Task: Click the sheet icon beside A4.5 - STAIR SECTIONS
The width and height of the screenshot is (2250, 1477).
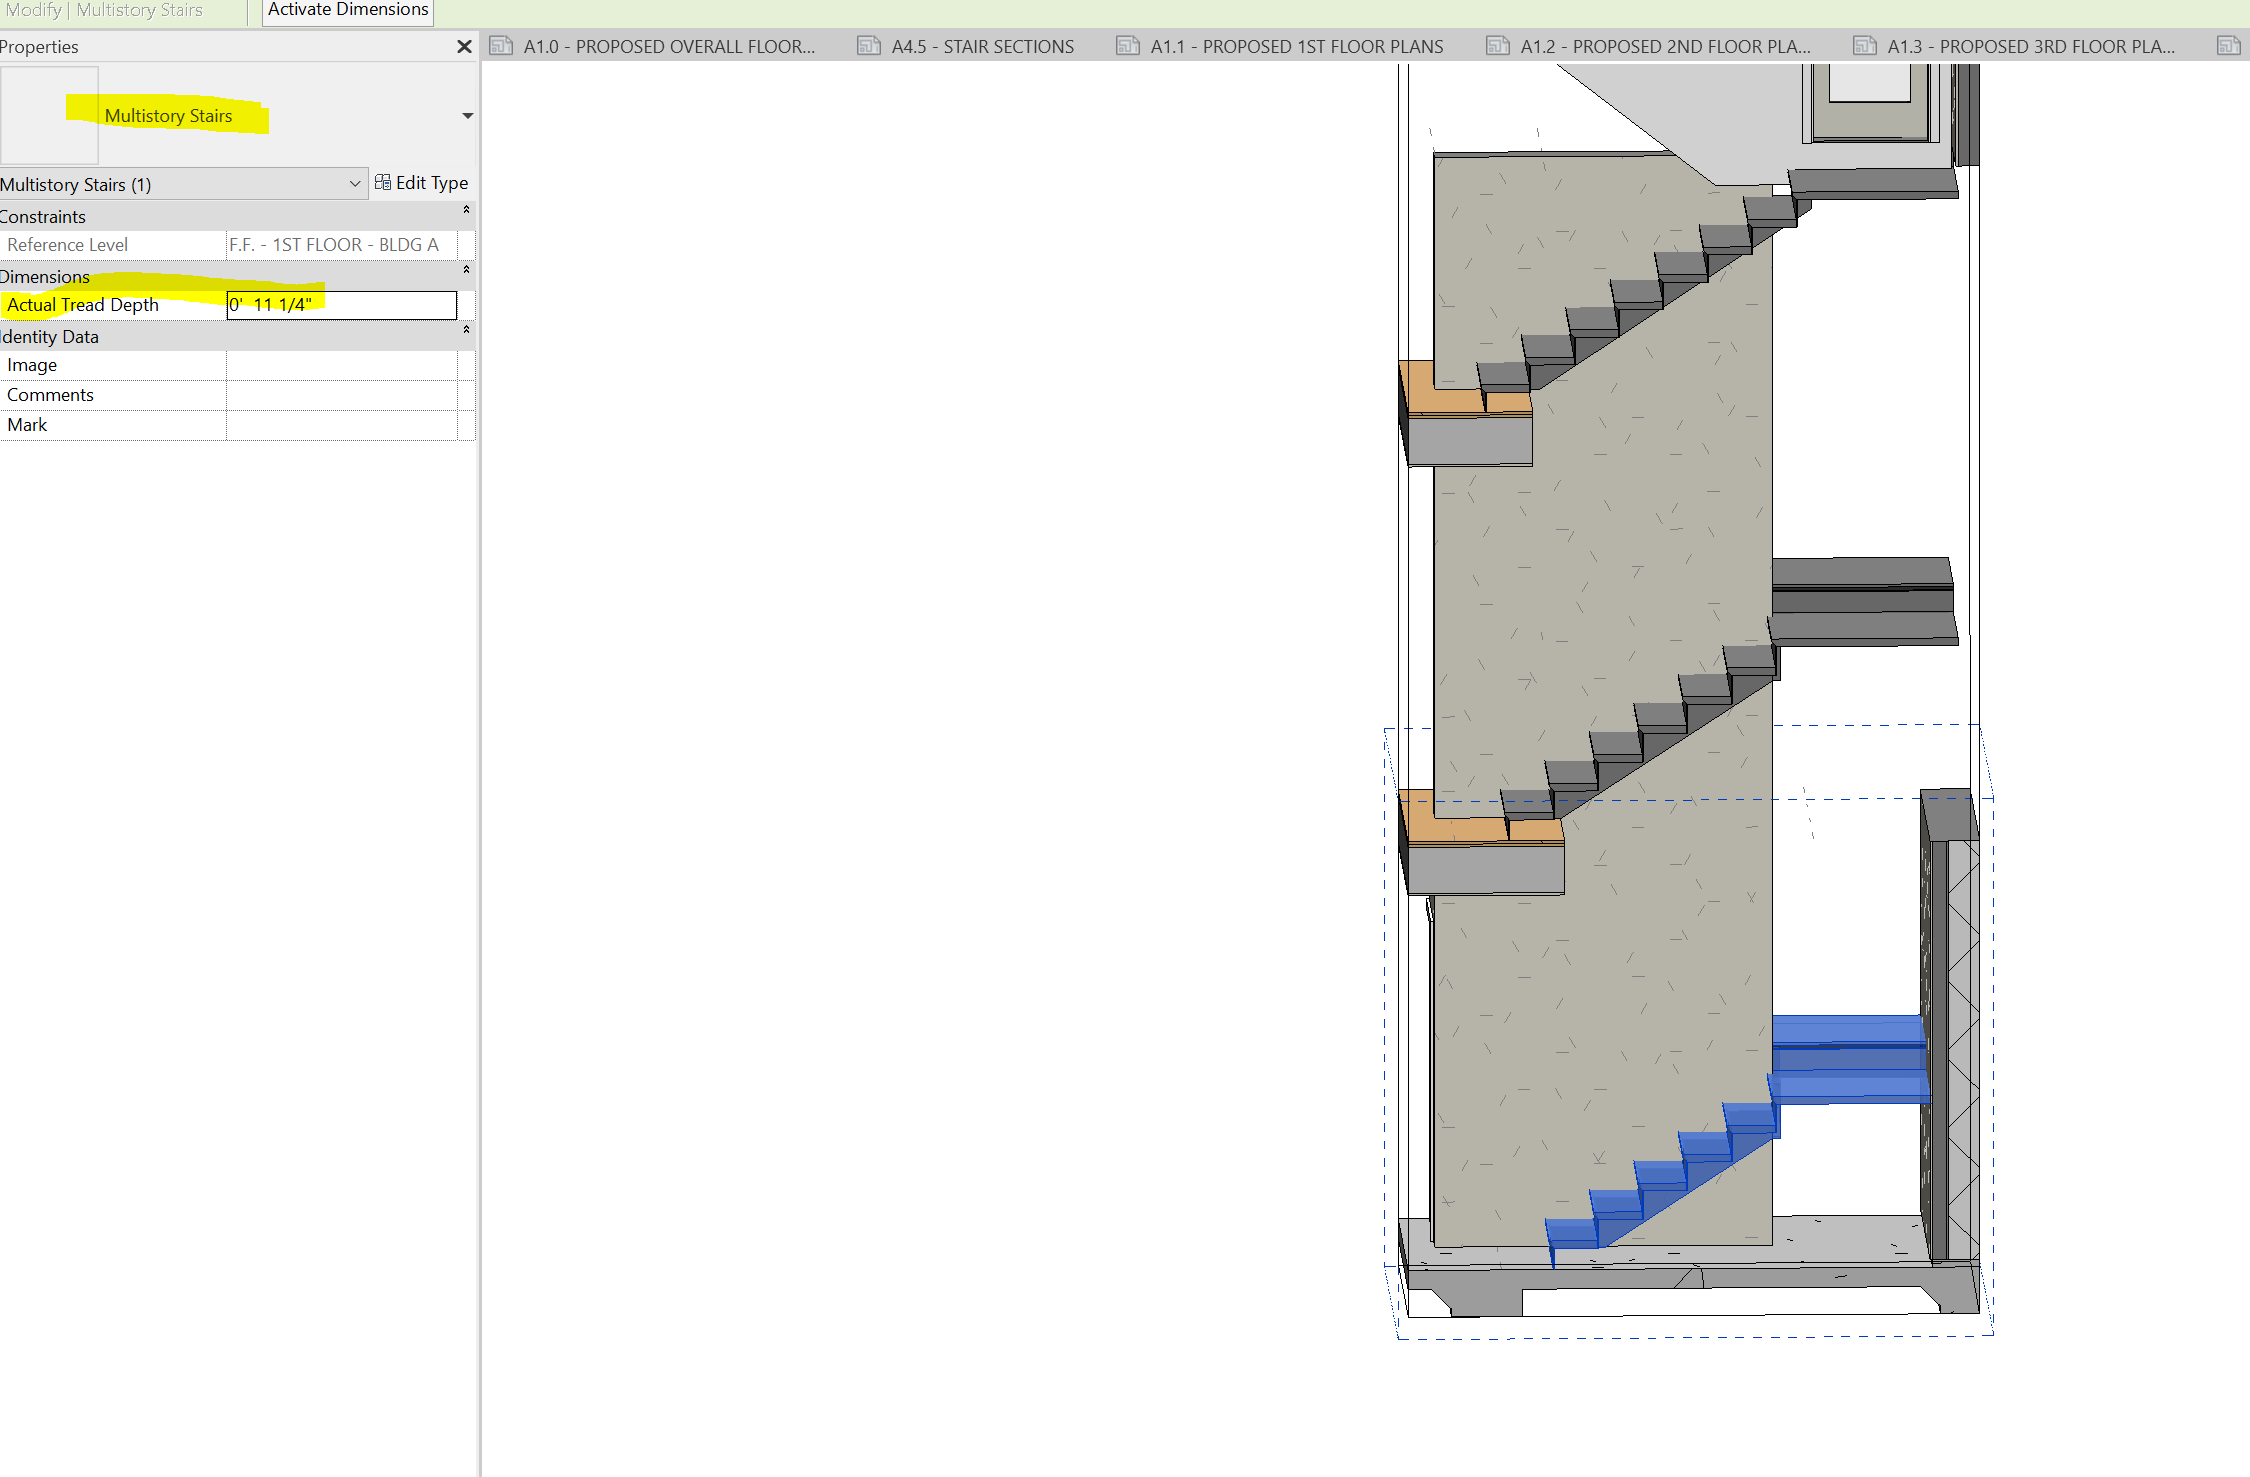Action: [x=868, y=46]
